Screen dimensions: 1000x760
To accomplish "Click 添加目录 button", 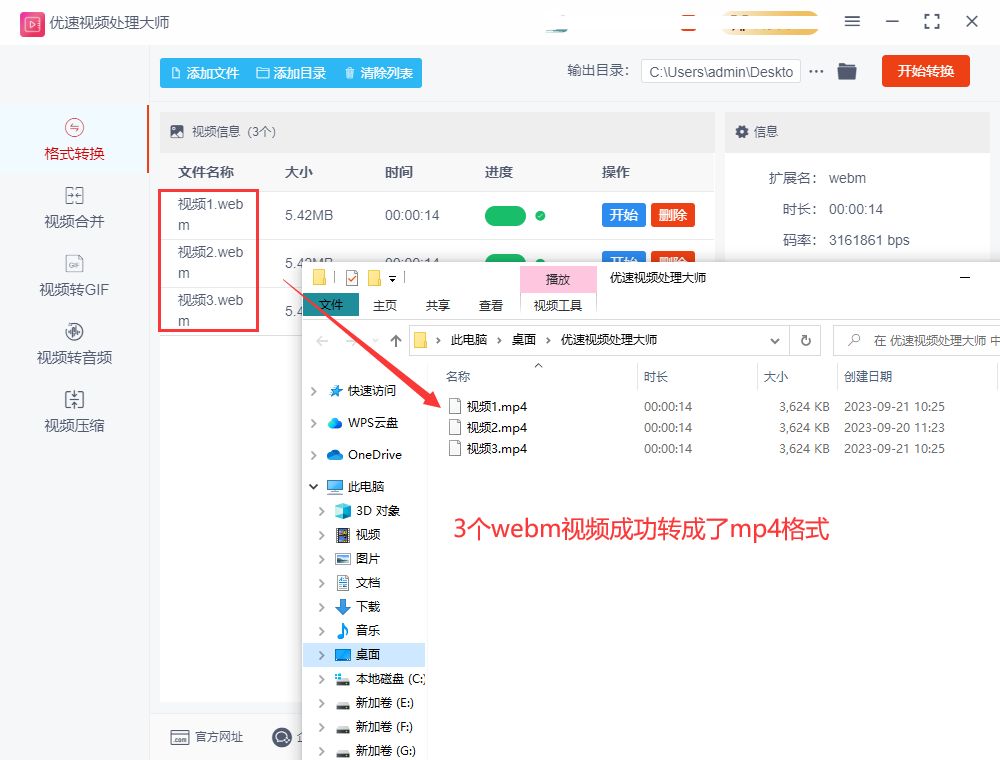I will 291,73.
